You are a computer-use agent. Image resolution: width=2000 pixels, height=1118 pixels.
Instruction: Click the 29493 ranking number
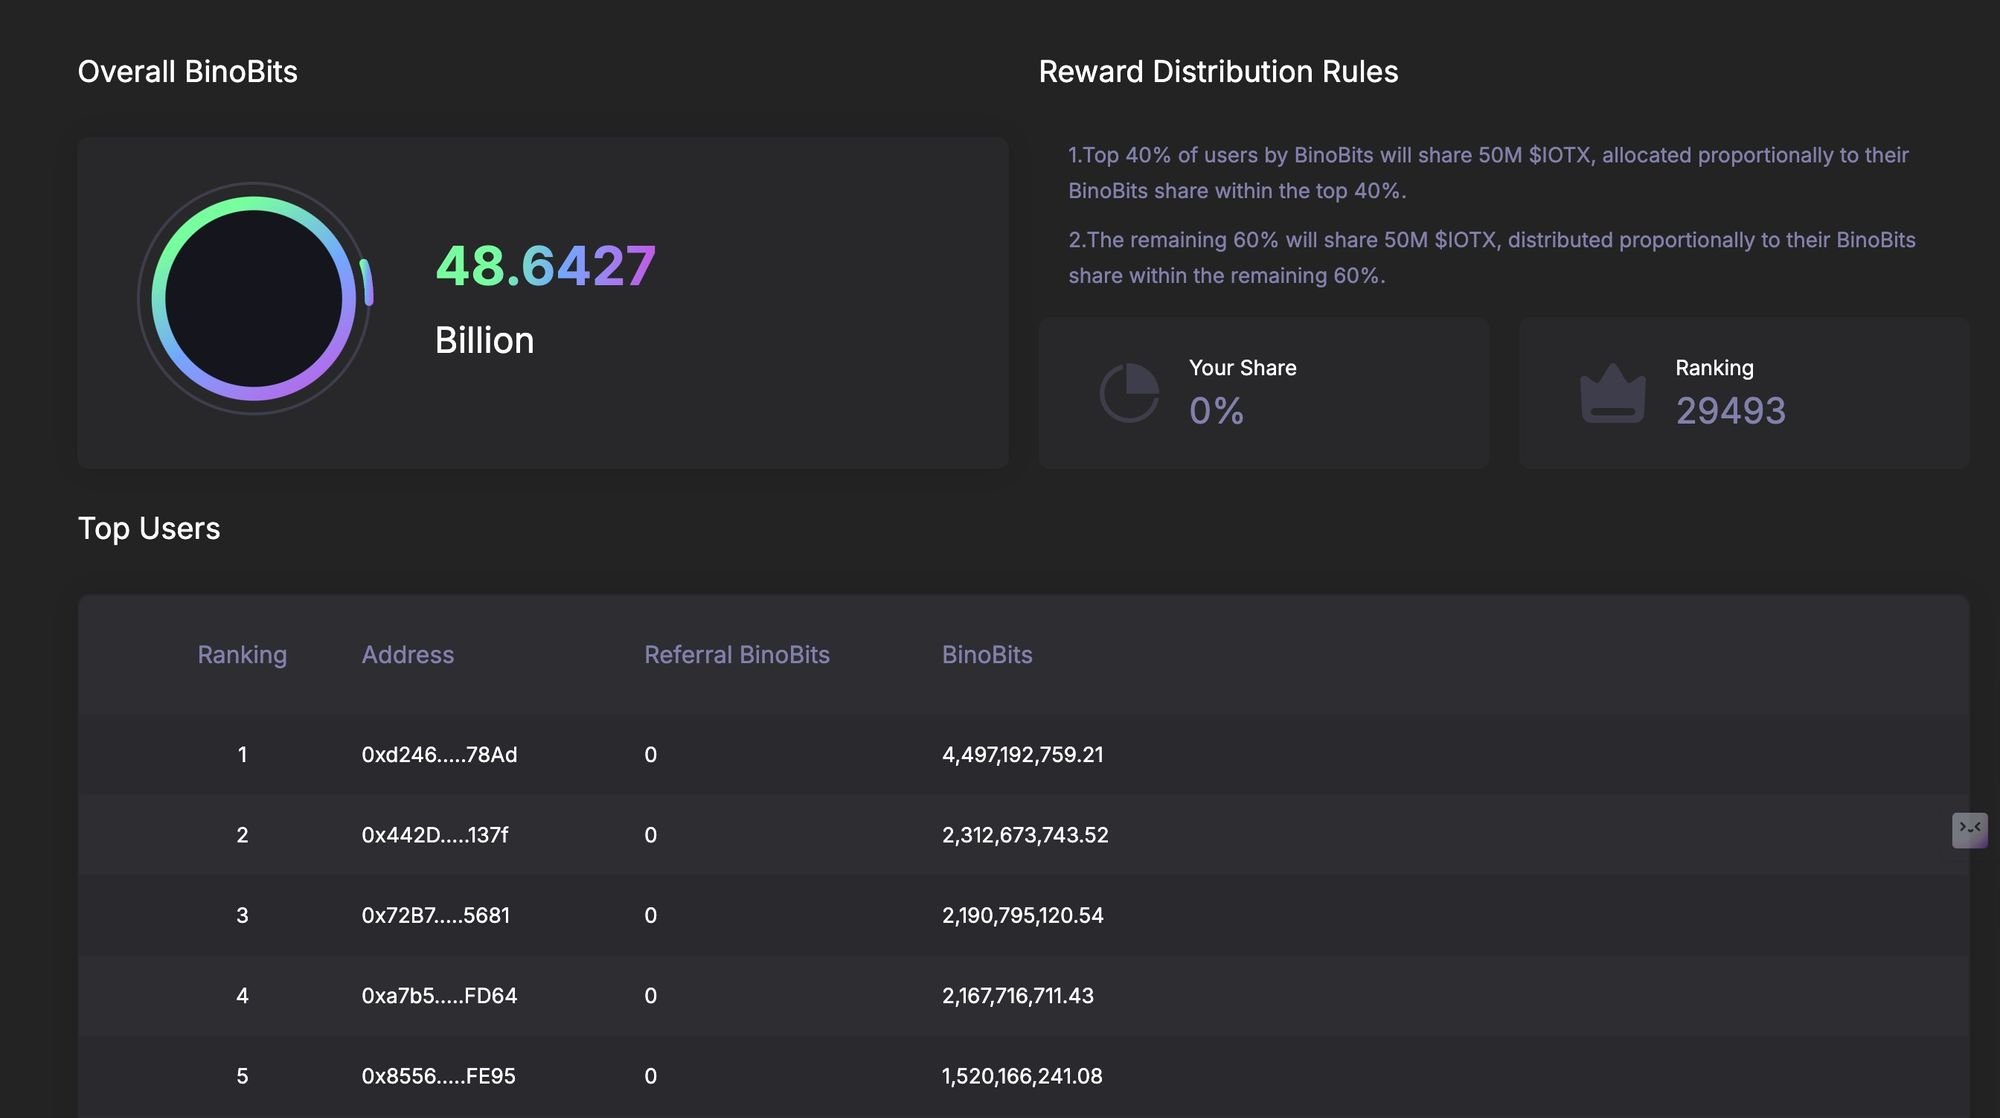[x=1730, y=411]
